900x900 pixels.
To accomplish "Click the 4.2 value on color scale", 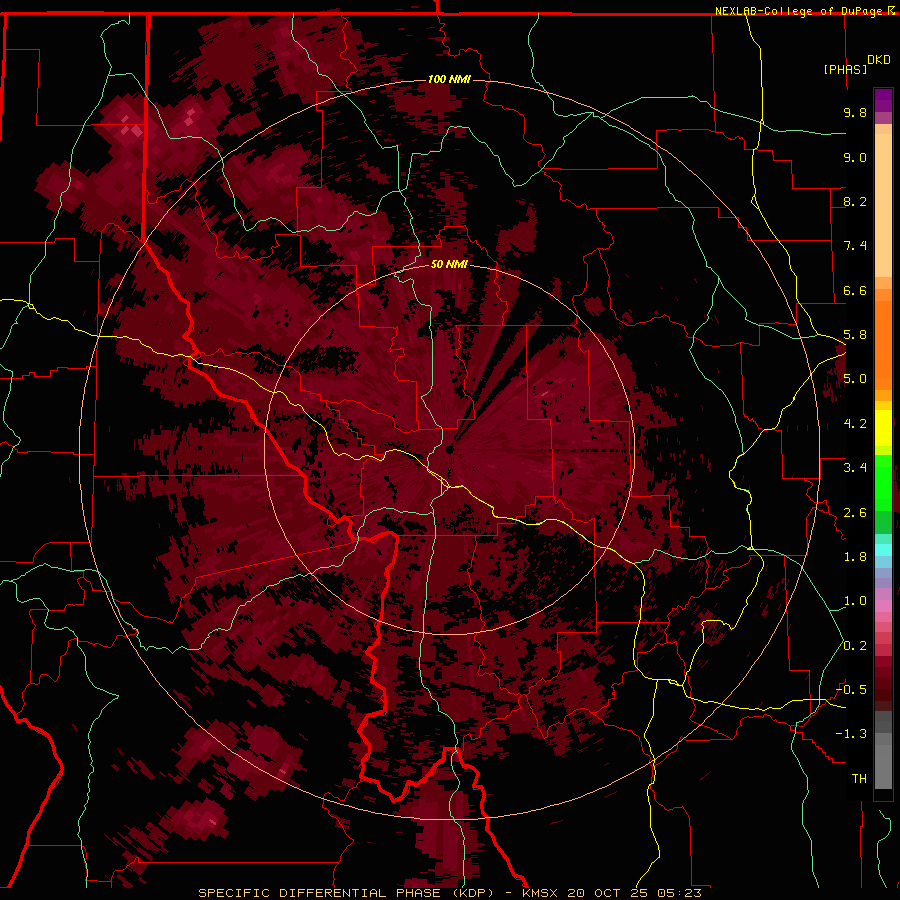I will tap(855, 424).
